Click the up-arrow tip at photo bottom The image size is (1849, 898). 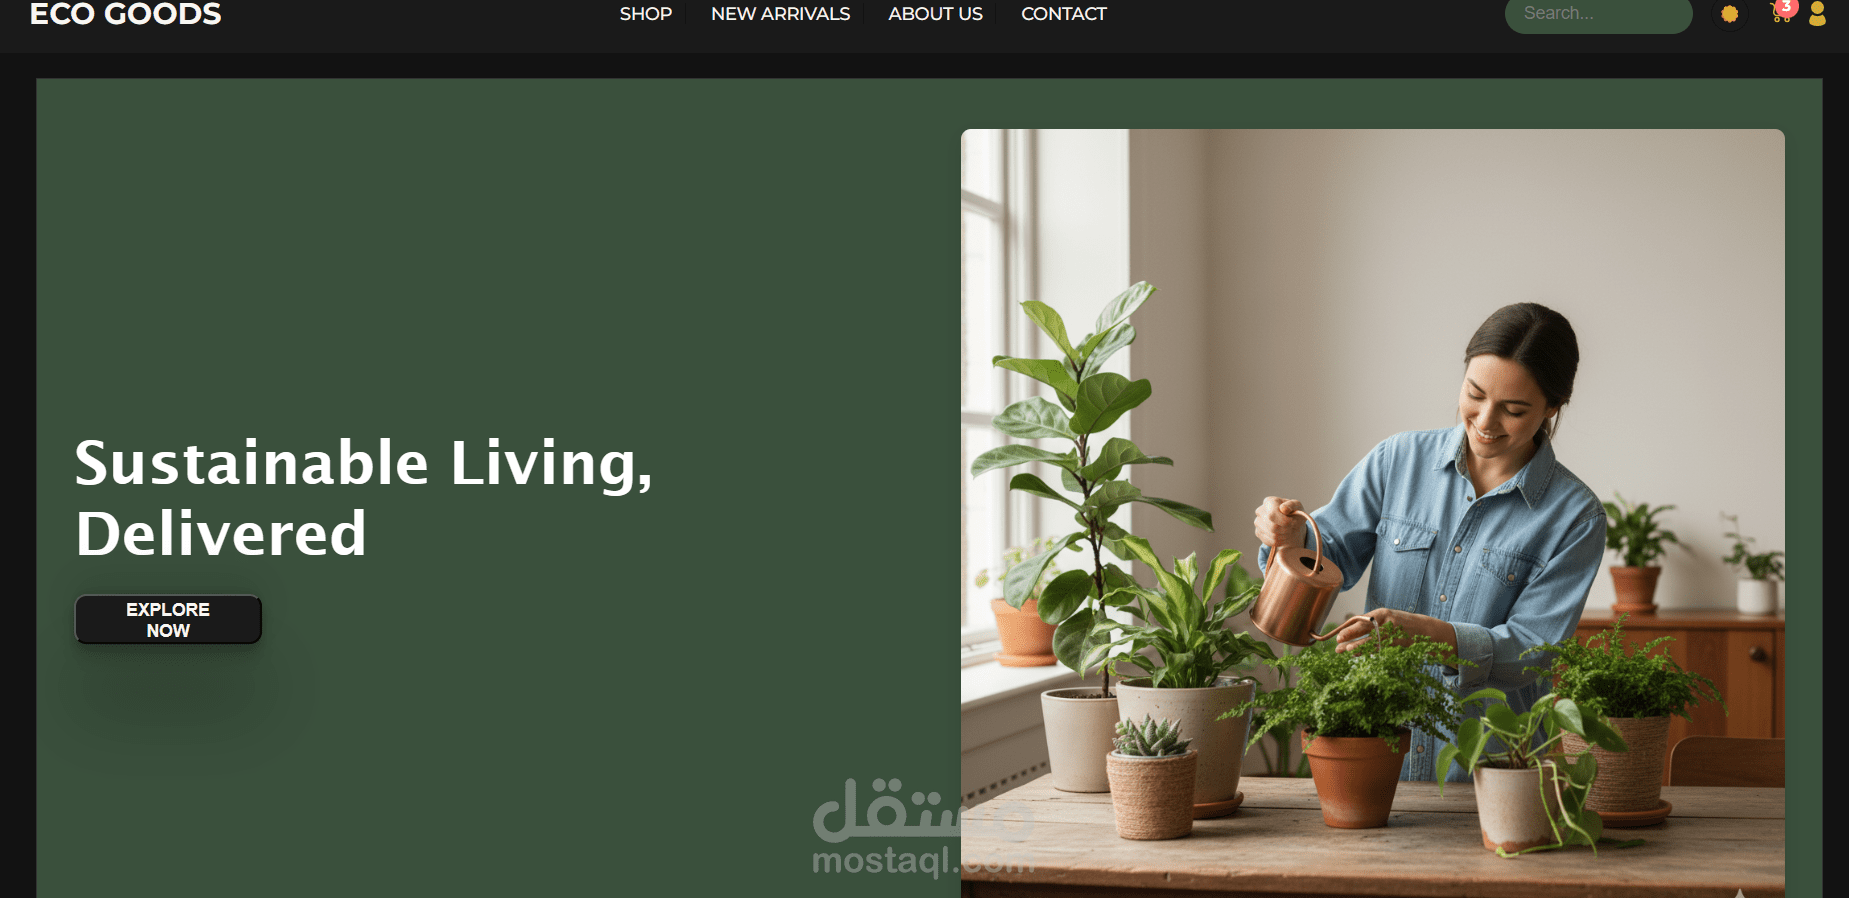1741,893
